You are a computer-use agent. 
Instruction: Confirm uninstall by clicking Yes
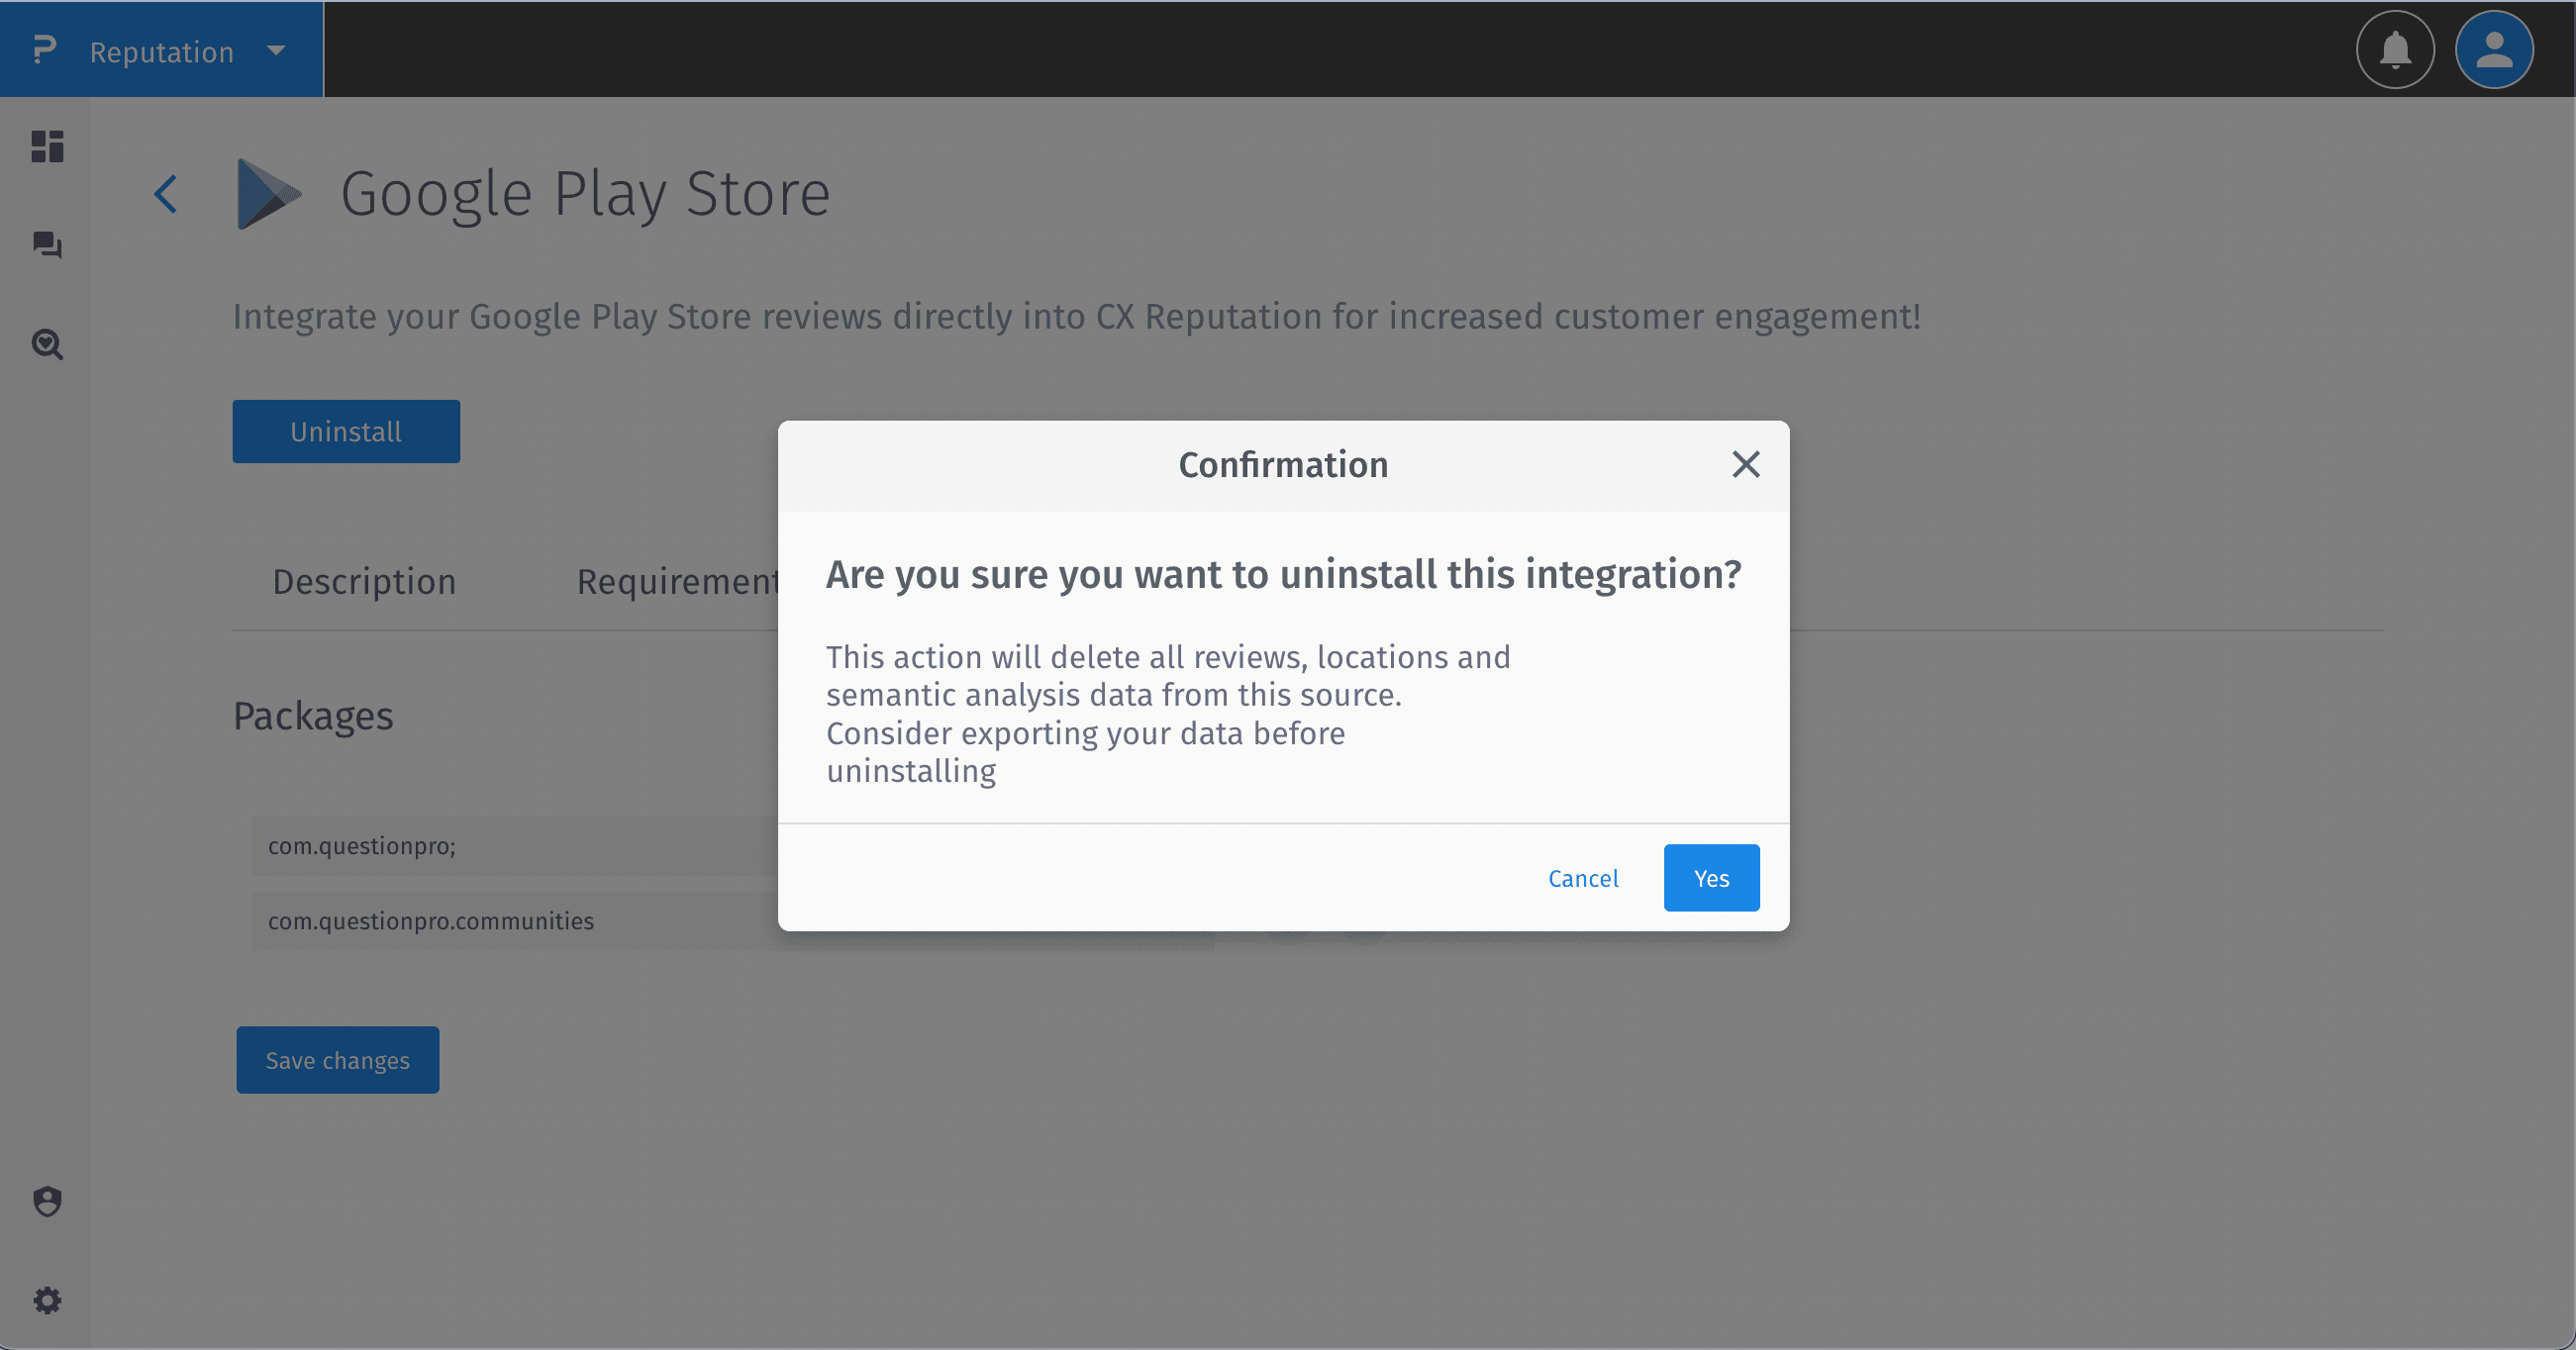pos(1711,877)
